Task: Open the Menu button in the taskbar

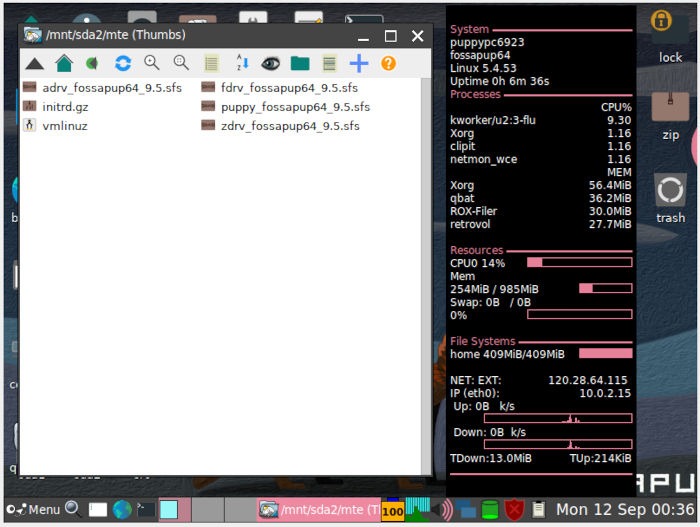Action: pyautogui.click(x=33, y=509)
